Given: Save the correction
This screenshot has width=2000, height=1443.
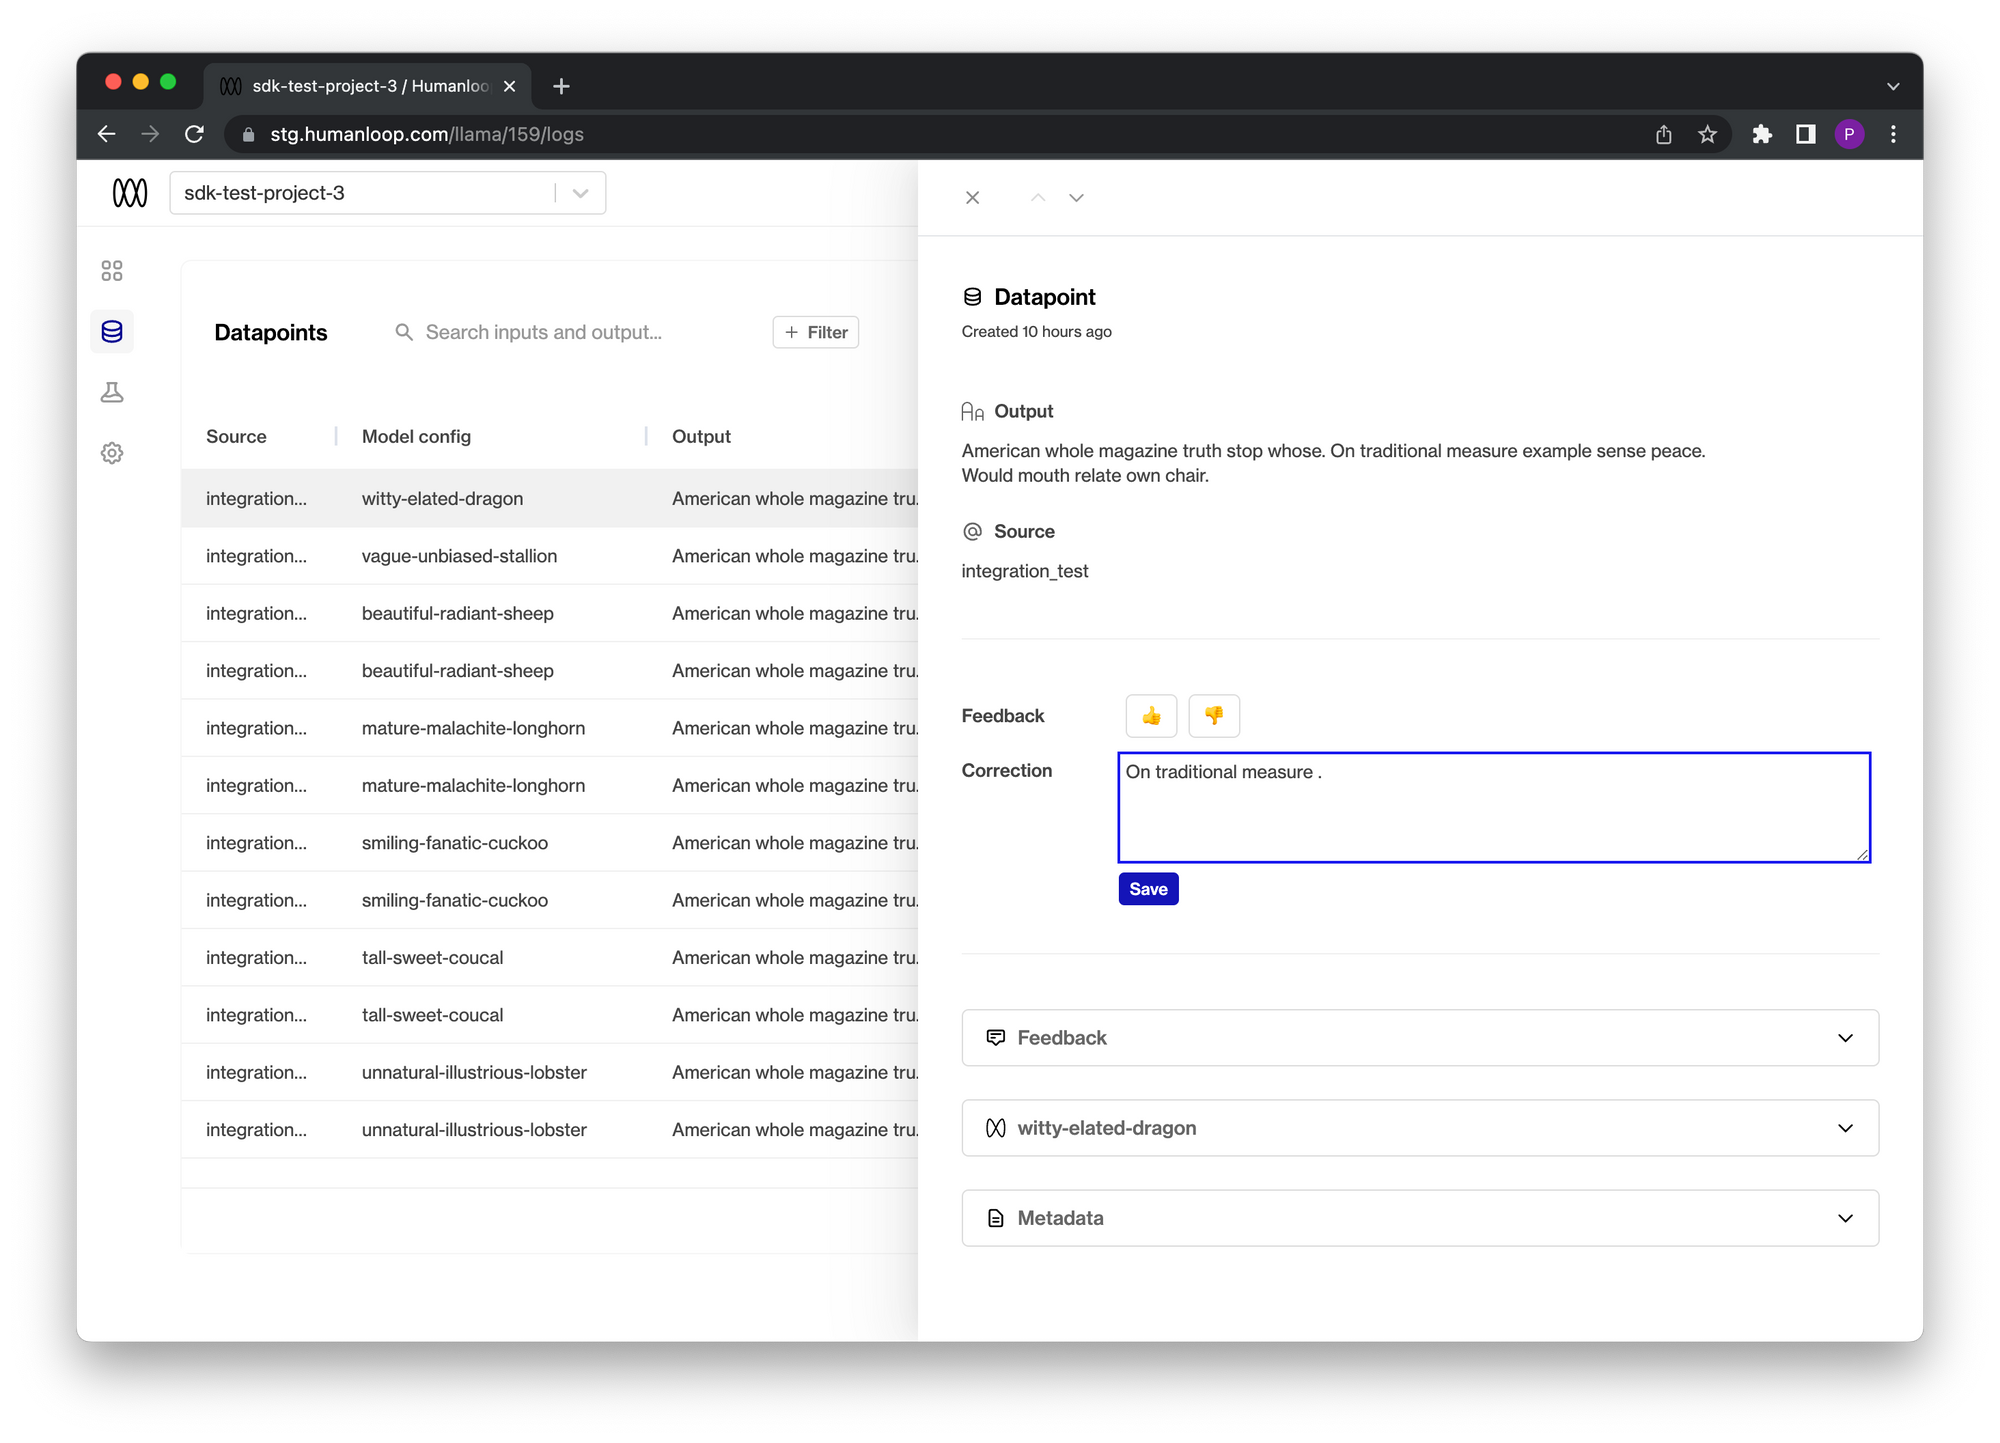Looking at the screenshot, I should coord(1148,889).
